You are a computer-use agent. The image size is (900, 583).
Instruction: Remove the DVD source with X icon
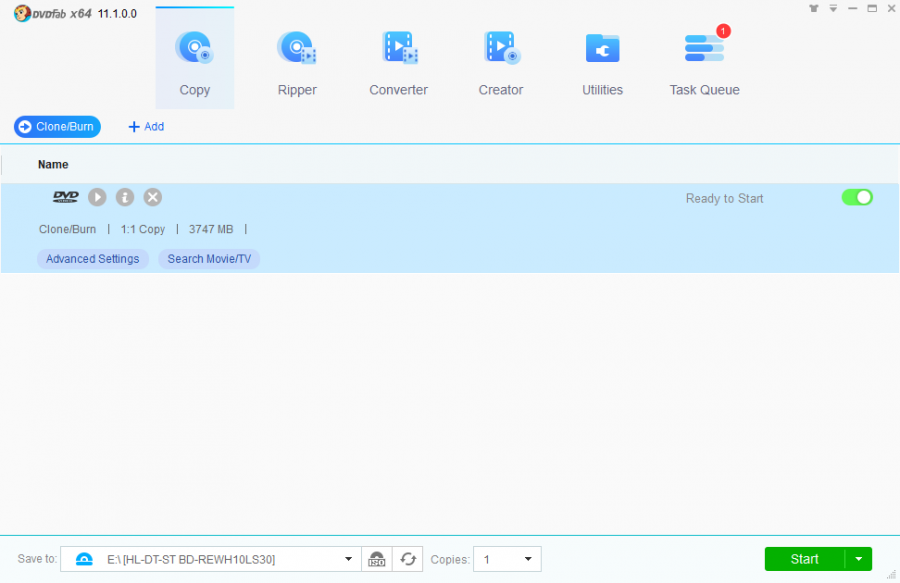click(x=153, y=198)
